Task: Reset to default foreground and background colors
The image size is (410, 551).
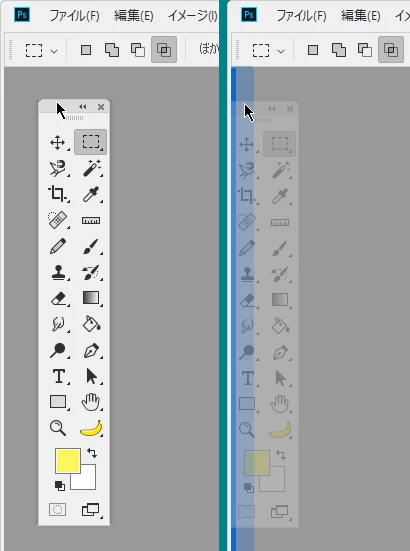Action: tap(60, 486)
